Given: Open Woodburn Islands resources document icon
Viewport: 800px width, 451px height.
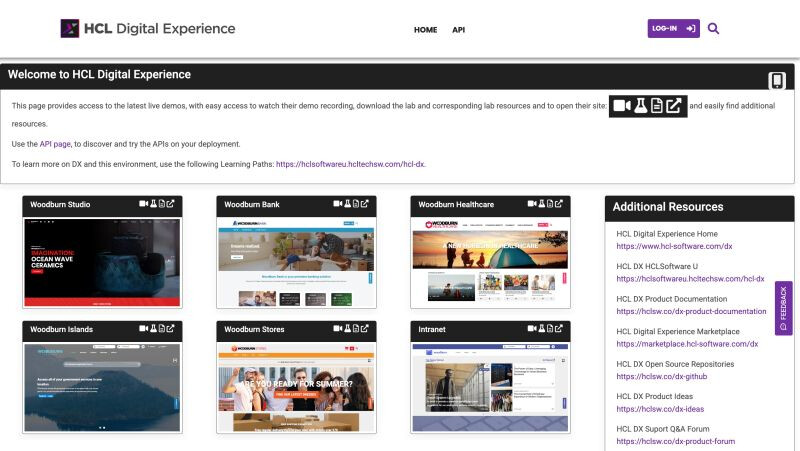Looking at the screenshot, I should [162, 329].
